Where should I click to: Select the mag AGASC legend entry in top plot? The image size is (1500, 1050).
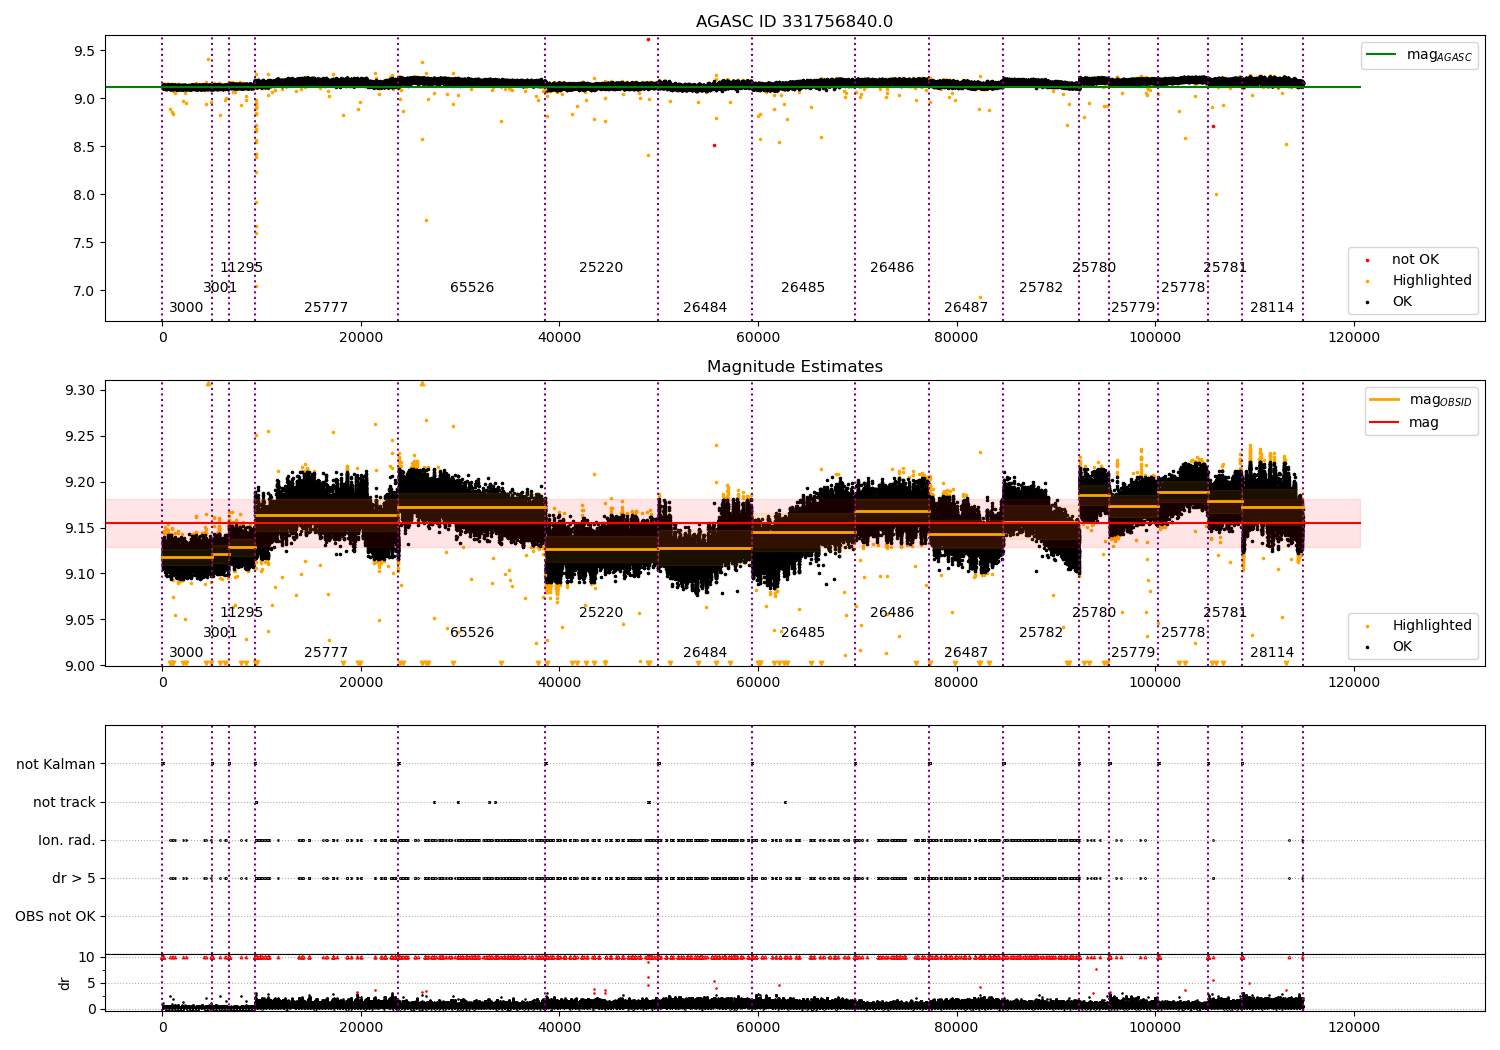1420,55
